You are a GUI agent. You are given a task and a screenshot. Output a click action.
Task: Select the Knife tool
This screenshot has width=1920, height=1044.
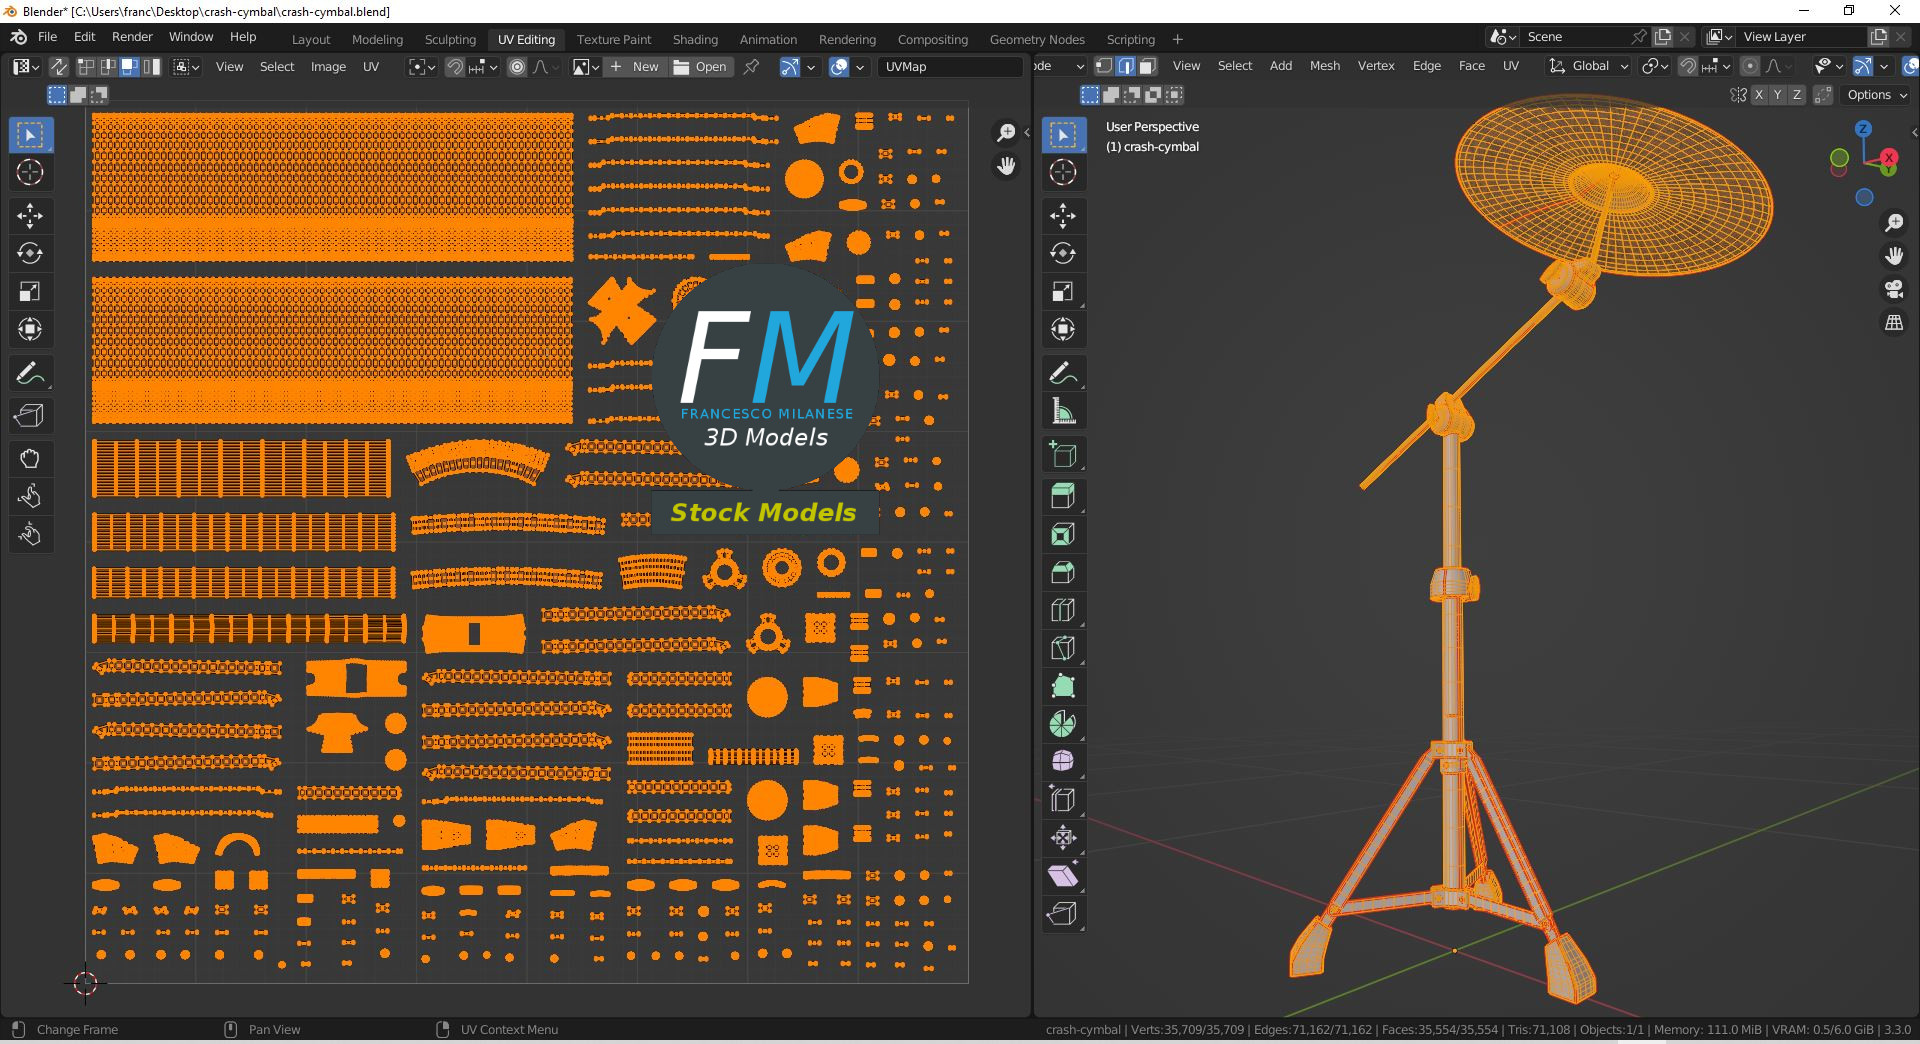pyautogui.click(x=1063, y=648)
